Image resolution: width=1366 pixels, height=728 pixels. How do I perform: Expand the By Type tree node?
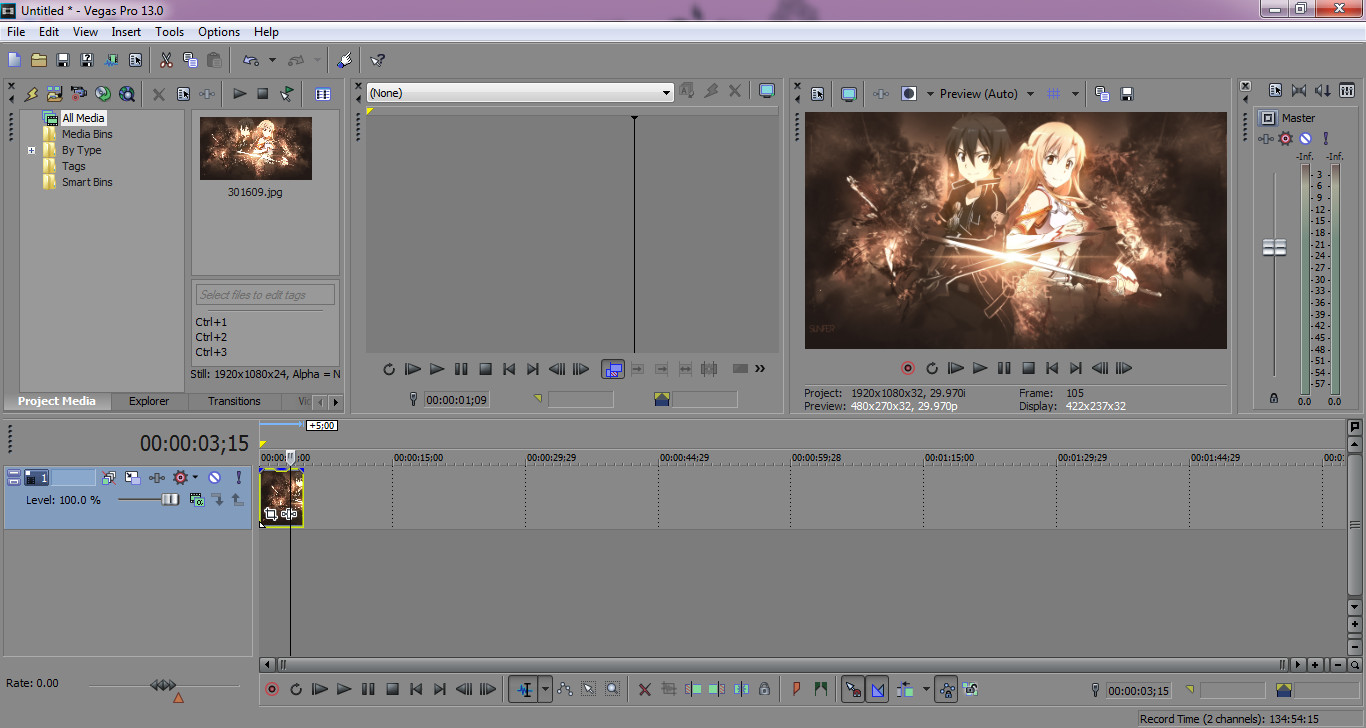(x=31, y=150)
